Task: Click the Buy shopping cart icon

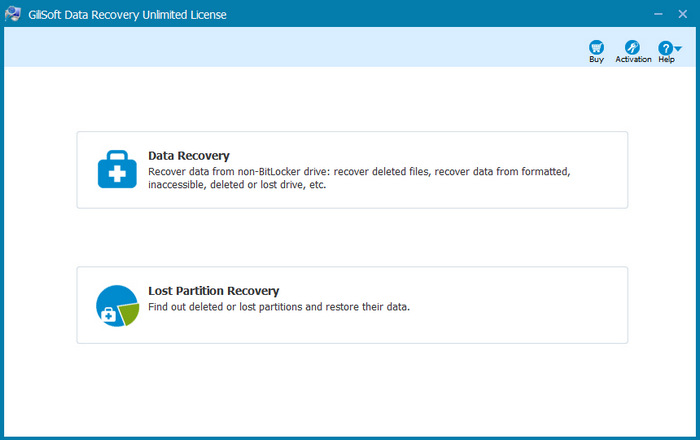Action: coord(596,47)
